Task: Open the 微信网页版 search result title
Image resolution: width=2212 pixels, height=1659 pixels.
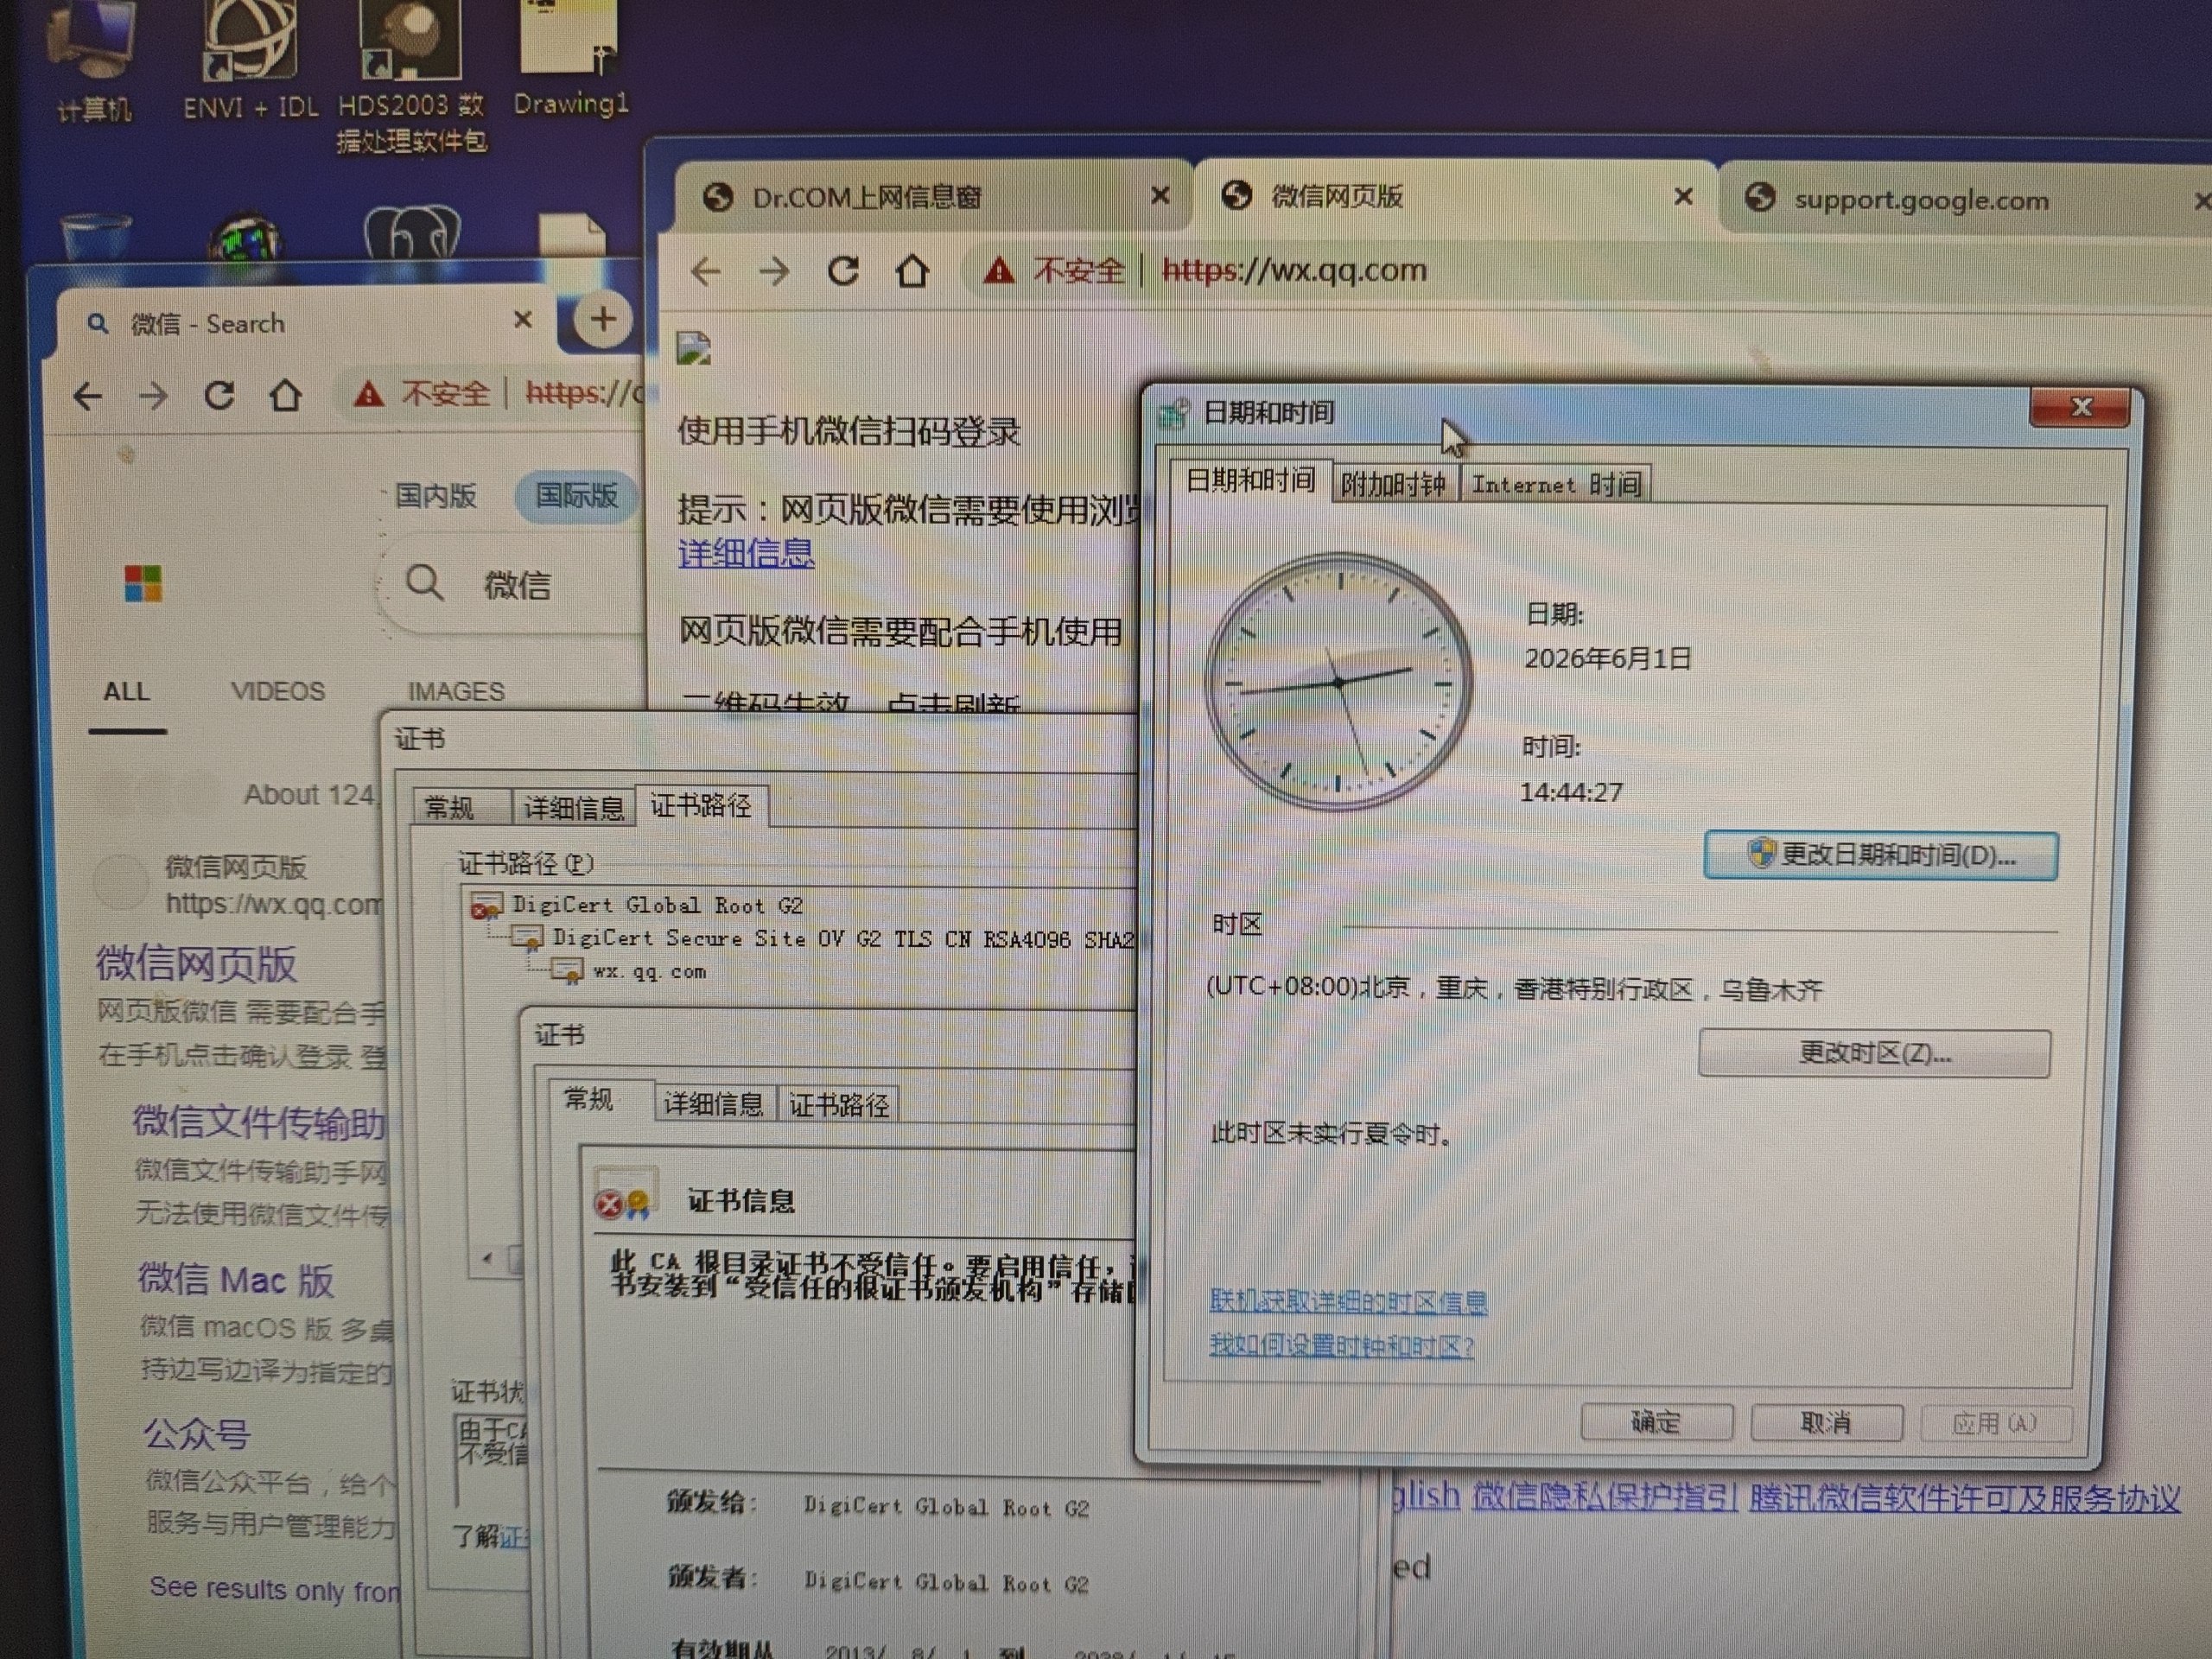Action: tap(196, 963)
